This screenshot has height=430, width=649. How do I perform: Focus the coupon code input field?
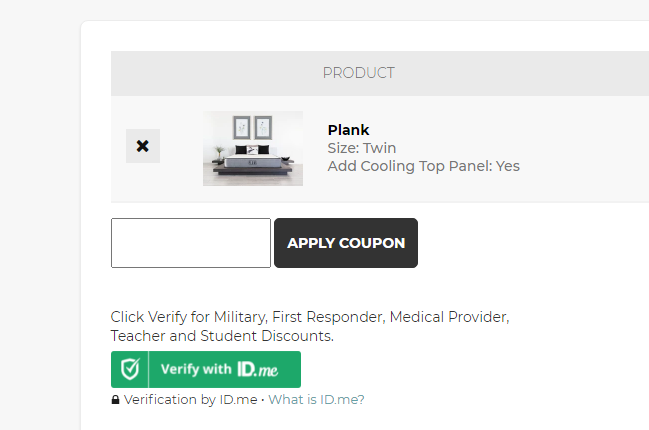point(191,243)
